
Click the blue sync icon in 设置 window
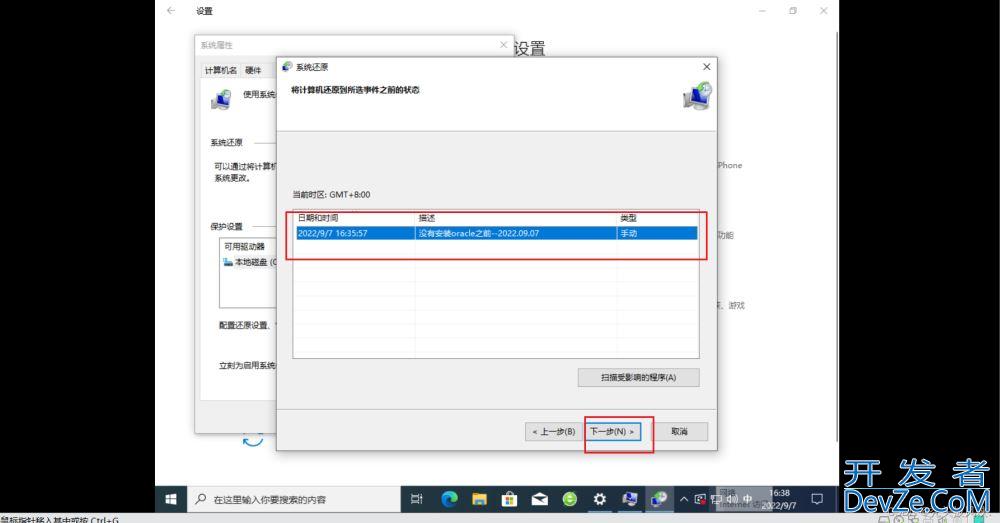point(253,440)
